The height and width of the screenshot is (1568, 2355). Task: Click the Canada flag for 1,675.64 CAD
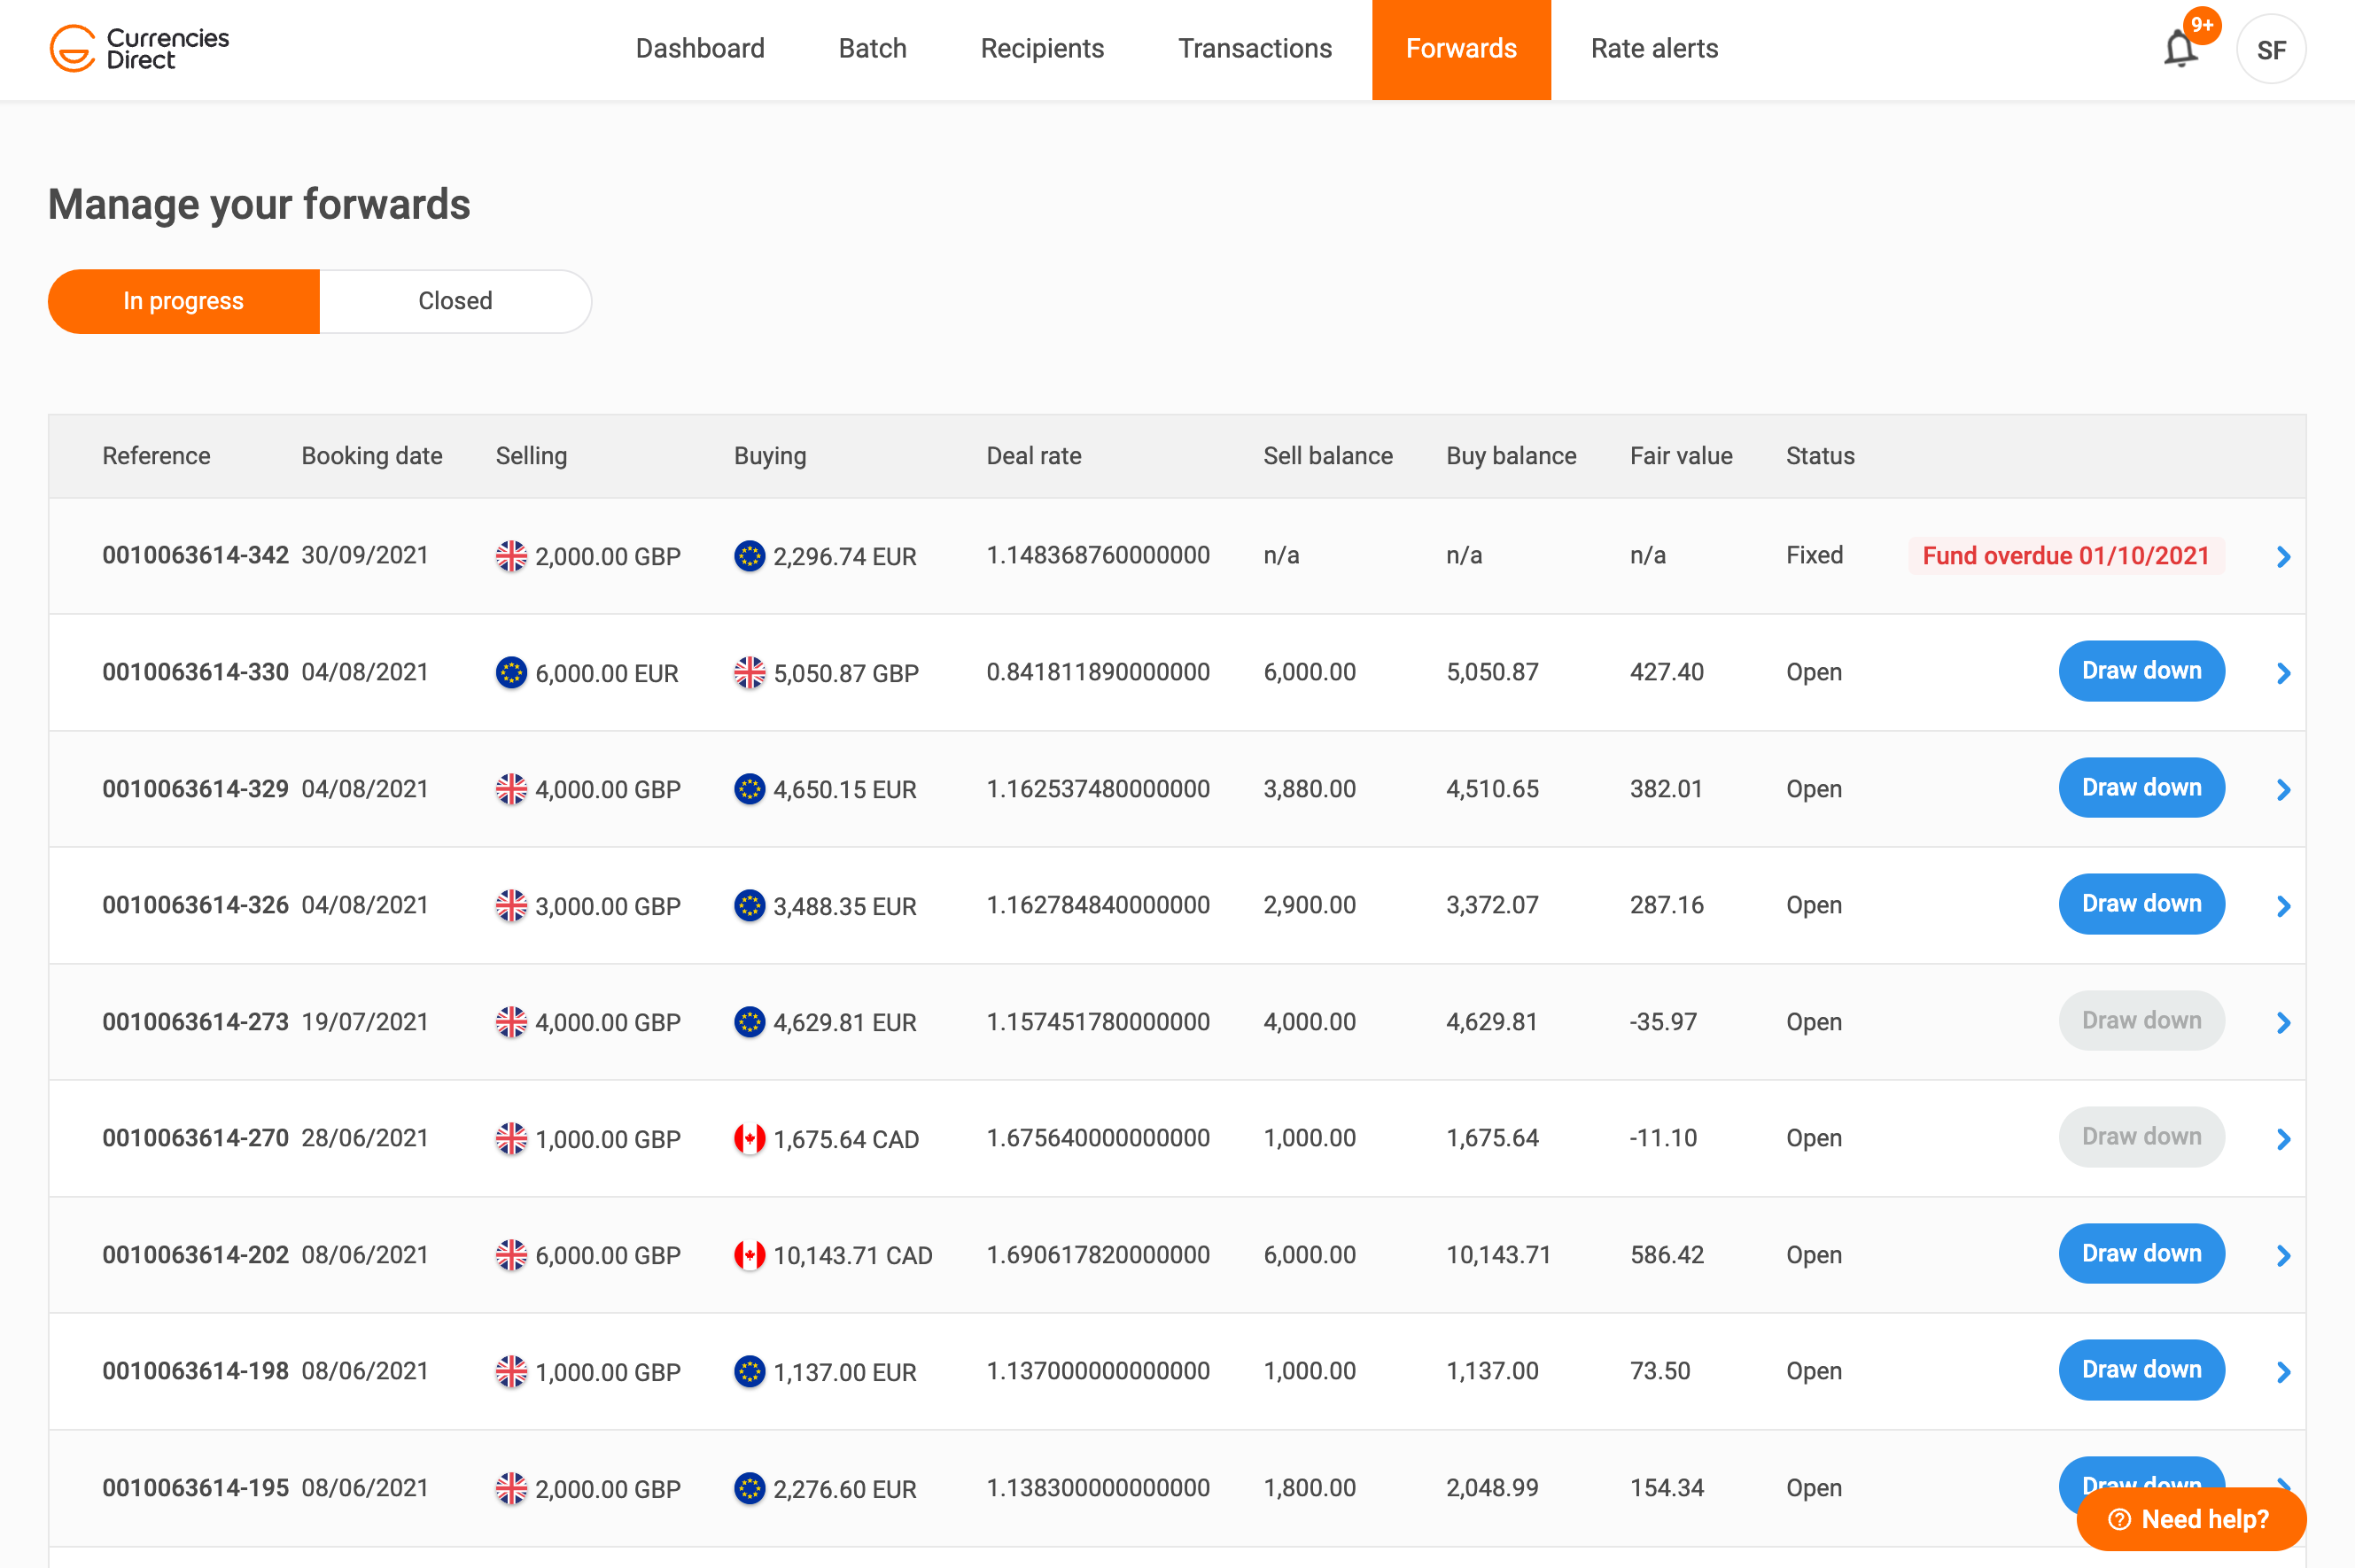click(x=749, y=1139)
